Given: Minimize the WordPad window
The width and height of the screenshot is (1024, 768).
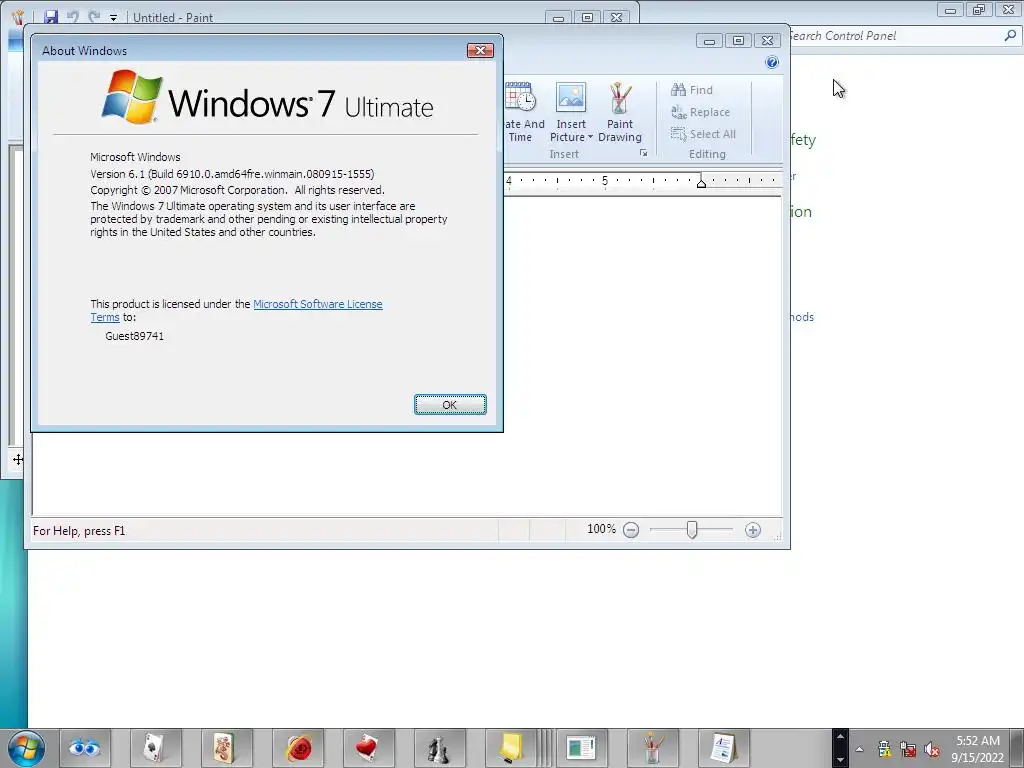Looking at the screenshot, I should (x=709, y=40).
